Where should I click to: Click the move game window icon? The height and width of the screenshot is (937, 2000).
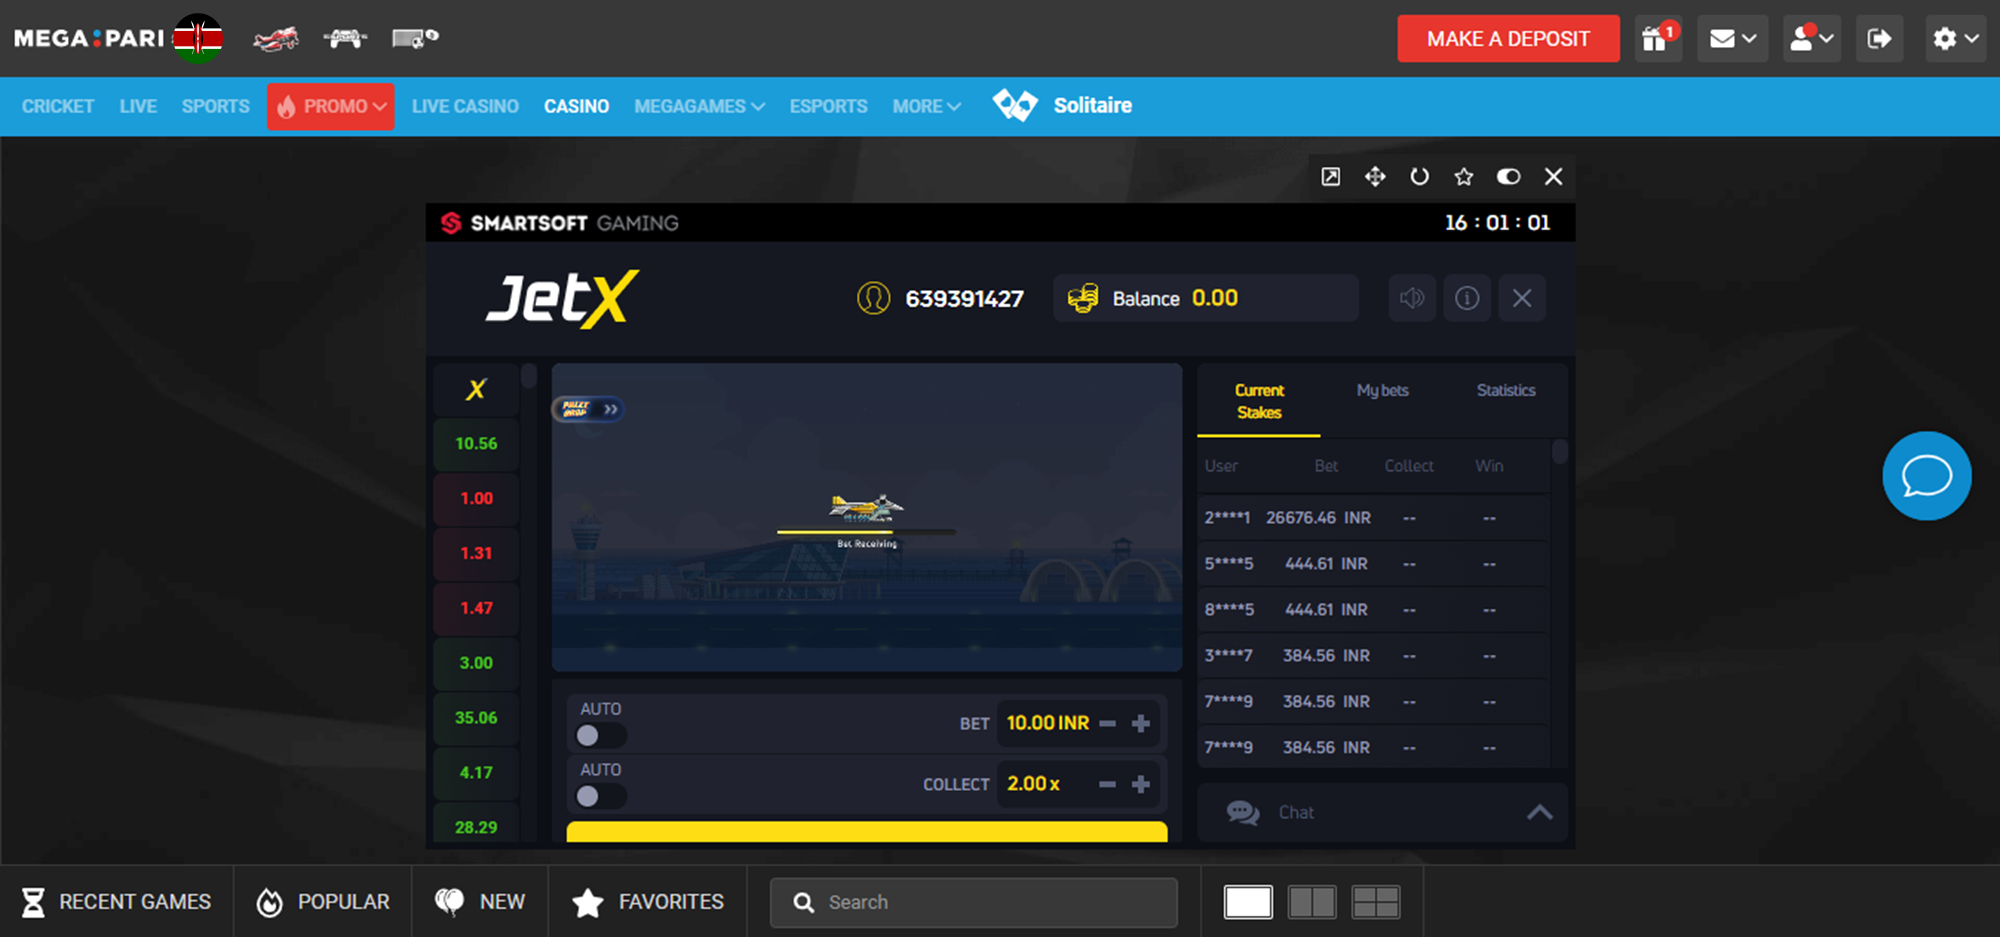coord(1375,177)
